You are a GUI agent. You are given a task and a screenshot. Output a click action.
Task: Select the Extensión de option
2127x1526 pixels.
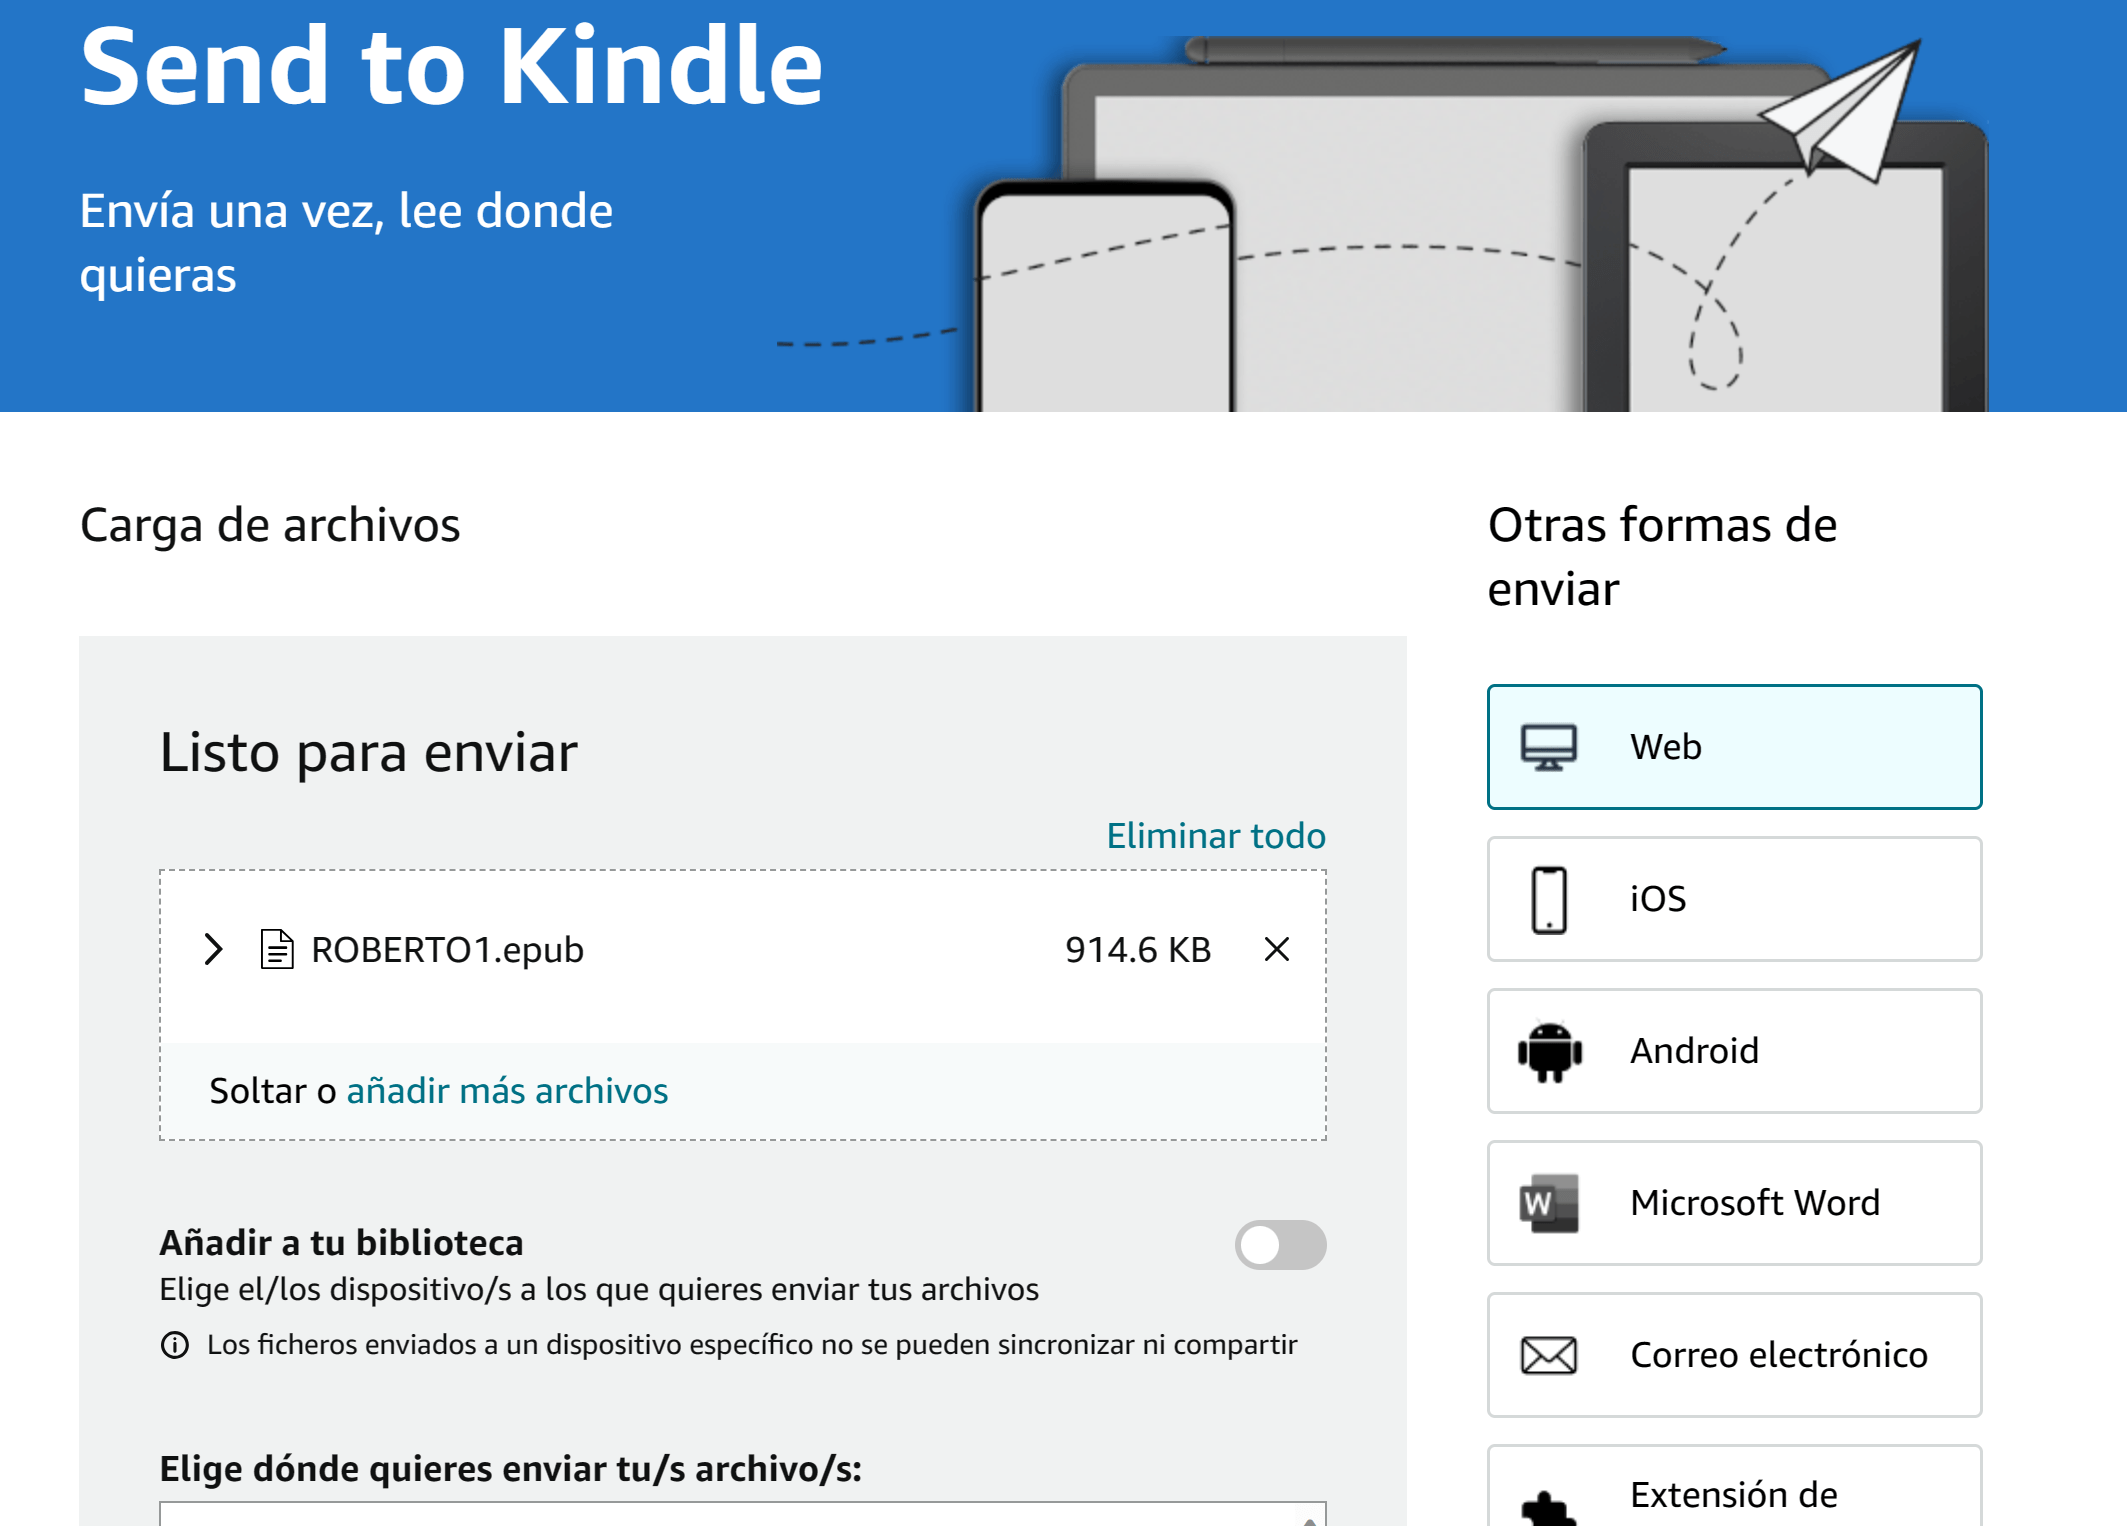click(1734, 1486)
